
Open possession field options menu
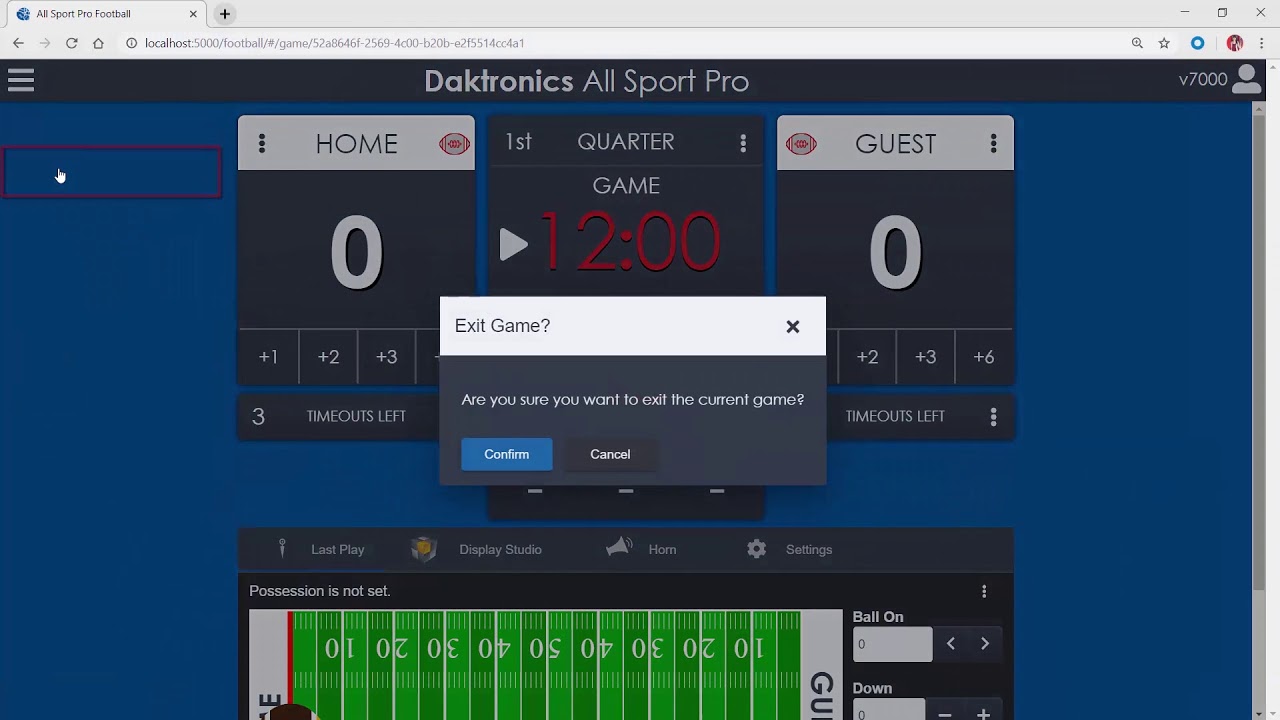click(984, 591)
